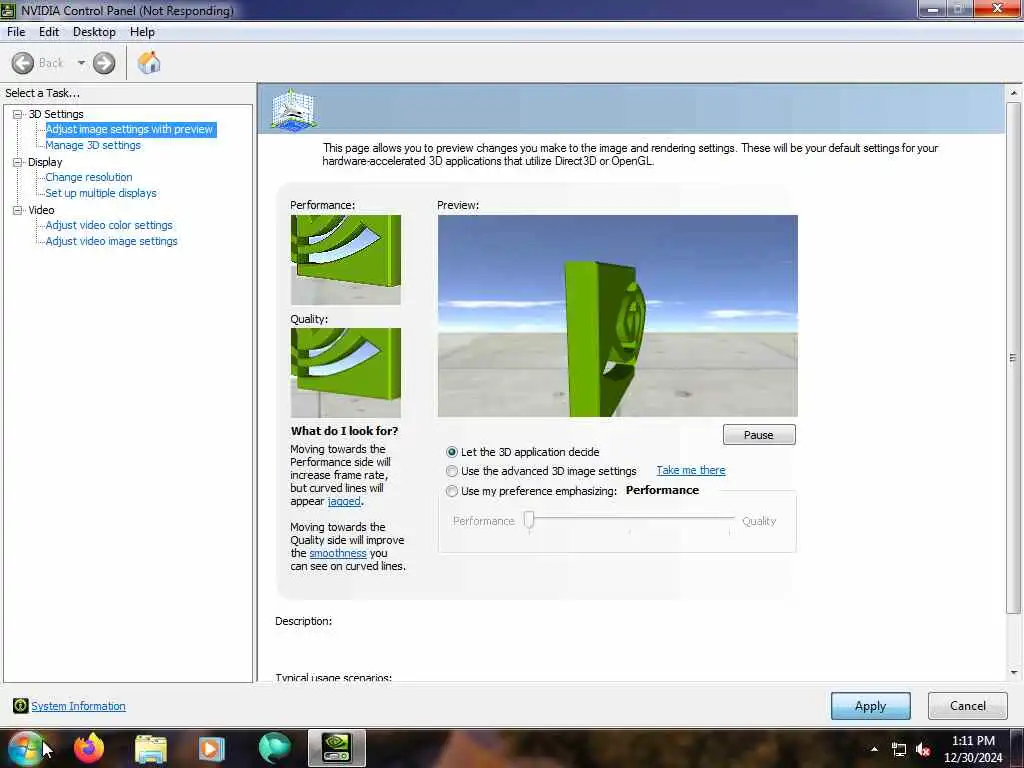Collapse the Display tree node

click(18, 162)
